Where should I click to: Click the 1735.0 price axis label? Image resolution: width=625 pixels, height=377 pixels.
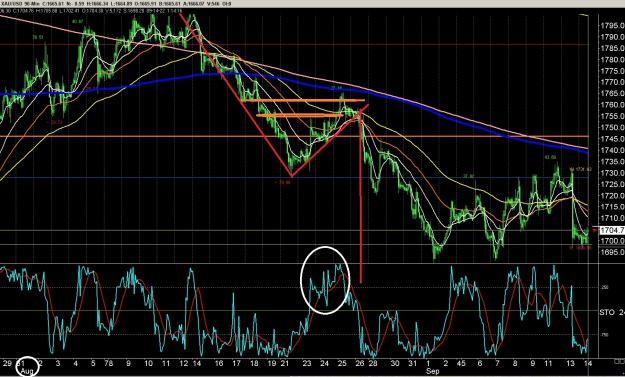click(613, 162)
